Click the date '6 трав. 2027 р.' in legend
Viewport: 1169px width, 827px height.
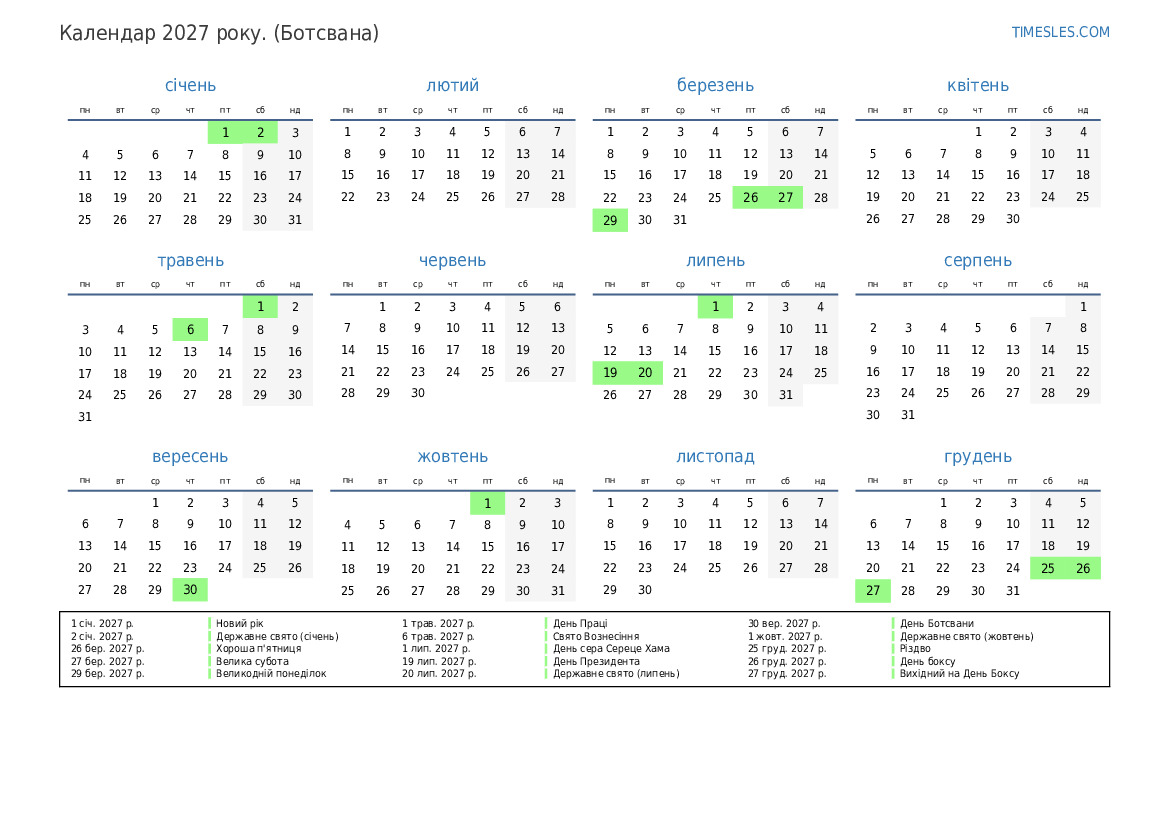[438, 637]
